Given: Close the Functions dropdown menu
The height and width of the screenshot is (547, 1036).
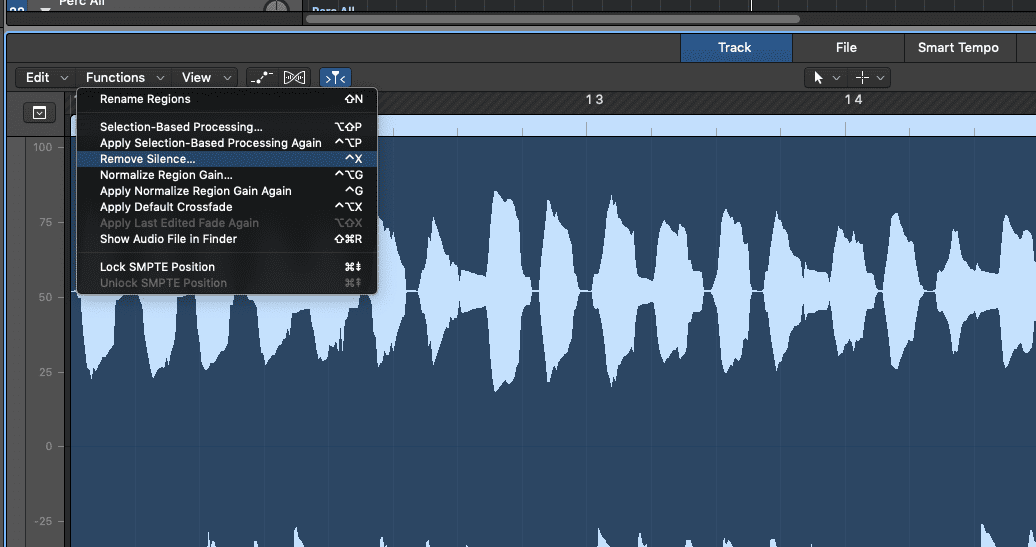Looking at the screenshot, I should [123, 77].
